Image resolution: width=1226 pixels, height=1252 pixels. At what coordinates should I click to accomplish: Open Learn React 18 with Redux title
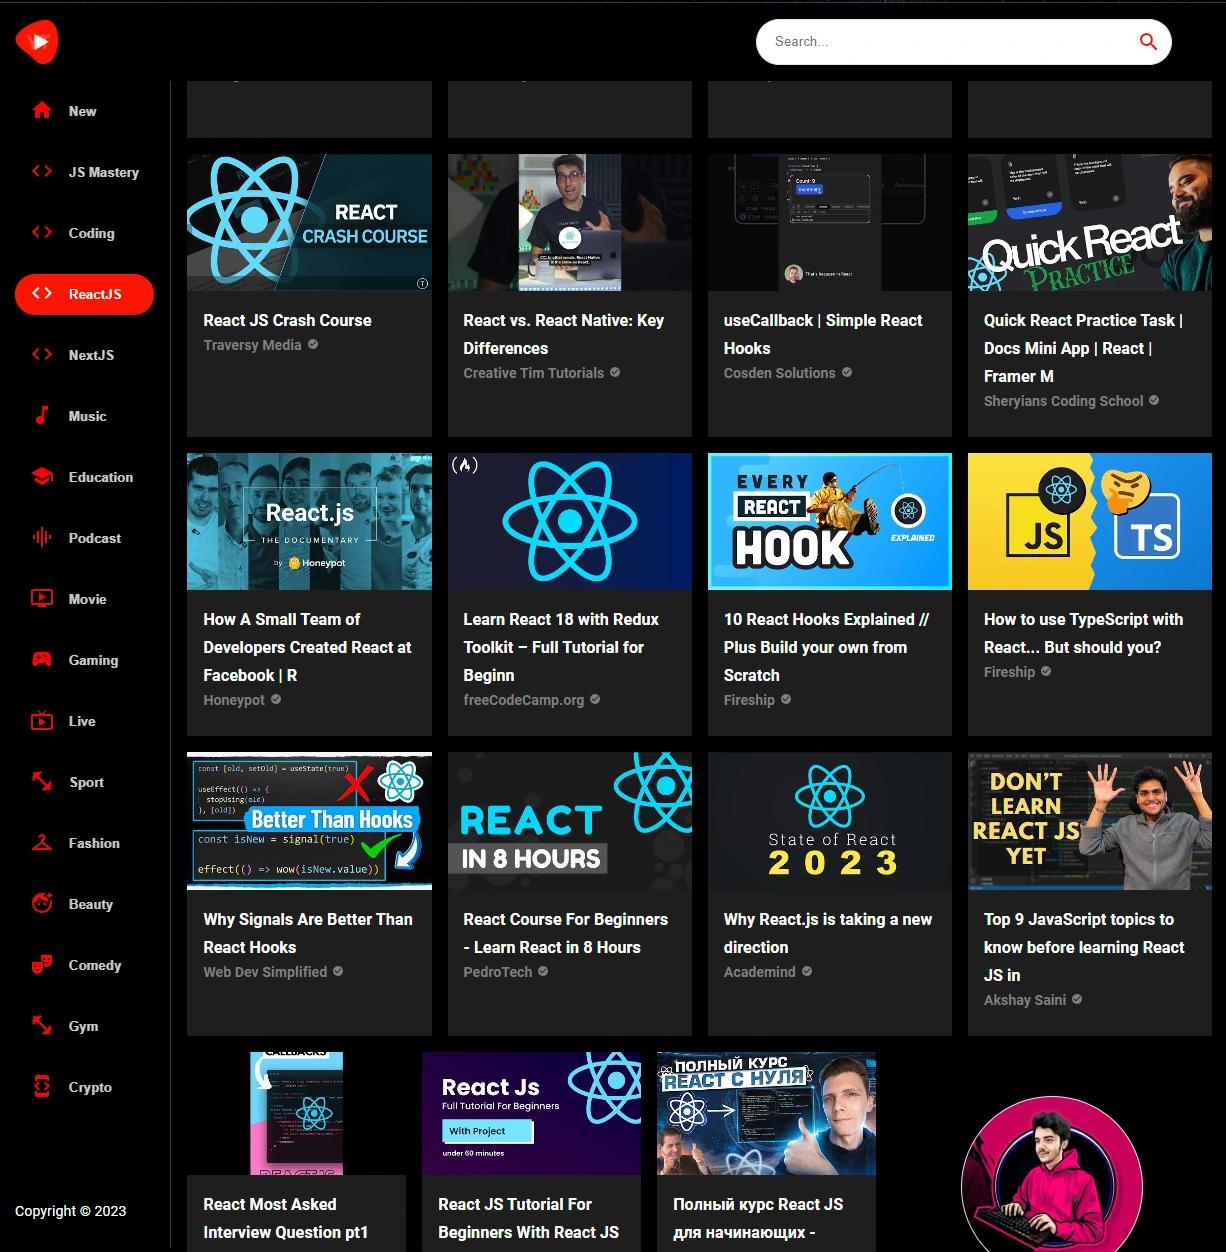coord(561,647)
